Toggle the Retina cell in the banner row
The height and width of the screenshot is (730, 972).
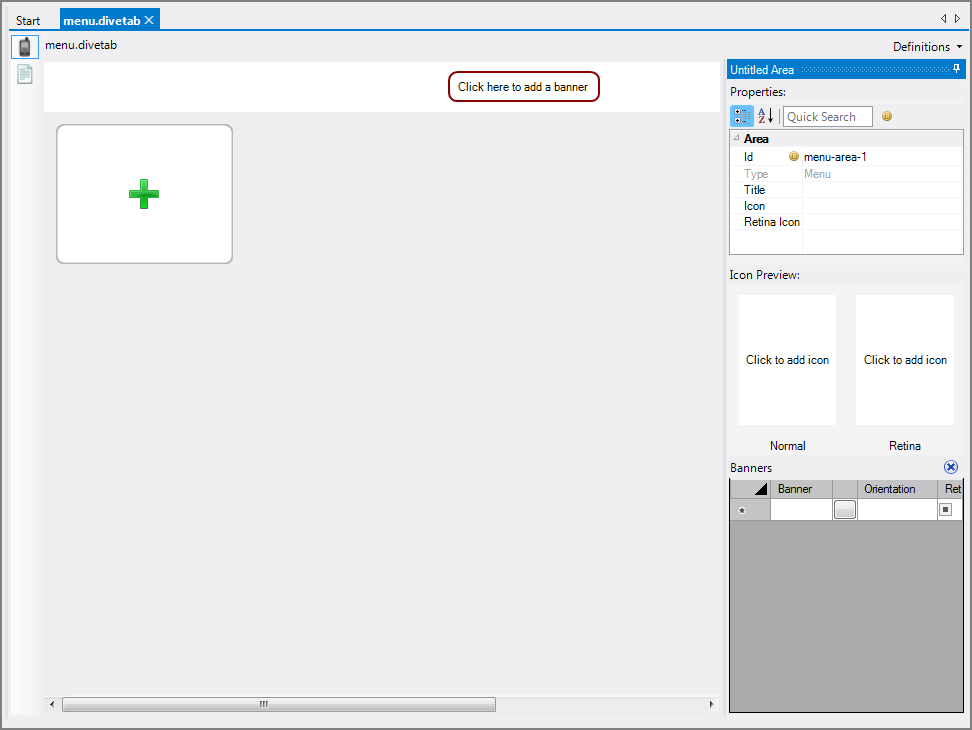946,509
